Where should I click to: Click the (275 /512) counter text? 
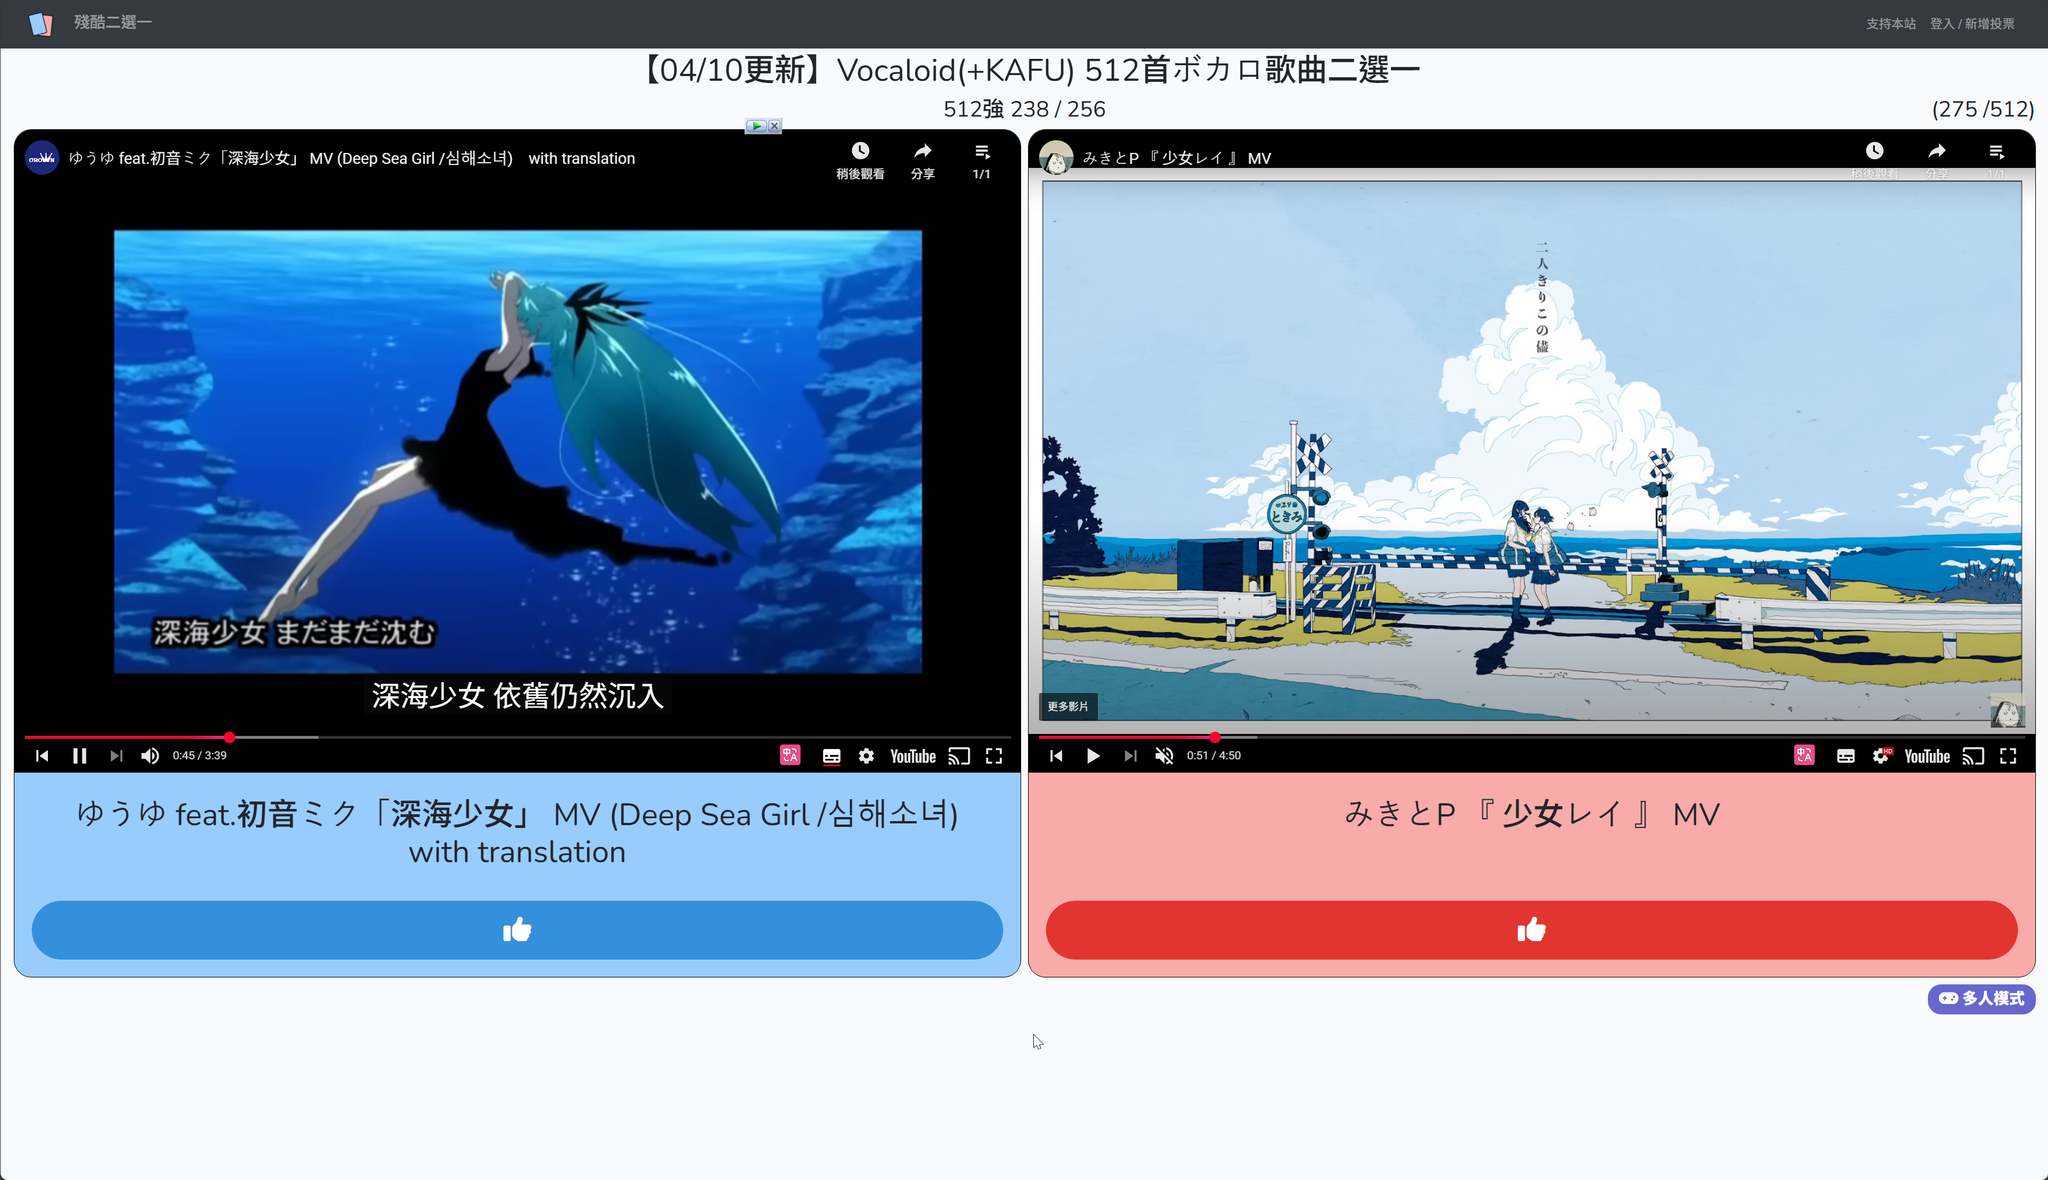pos(1982,109)
